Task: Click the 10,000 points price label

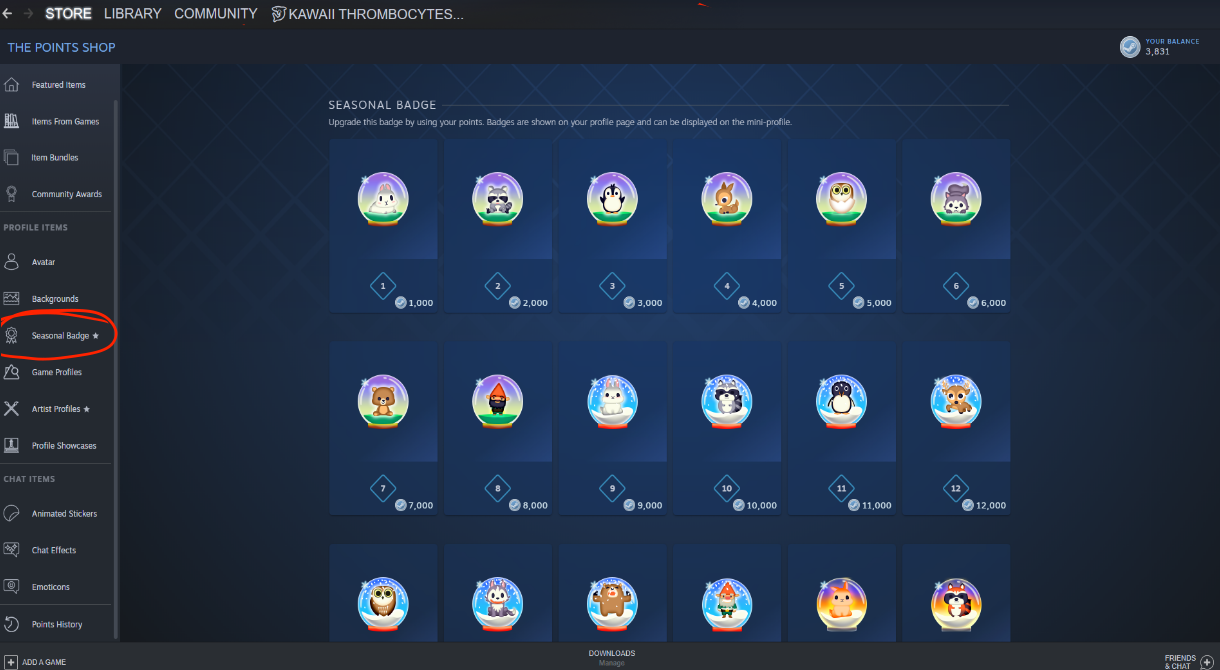Action: click(x=762, y=505)
